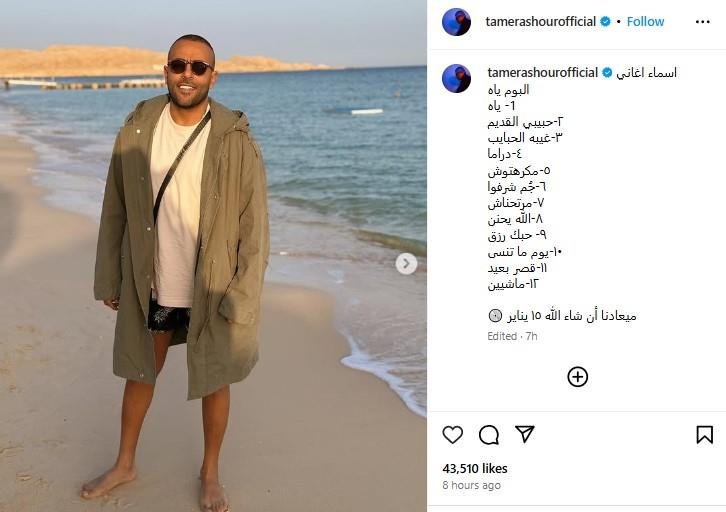
Task: Open tamerashourofficial username in caption
Action: click(543, 73)
